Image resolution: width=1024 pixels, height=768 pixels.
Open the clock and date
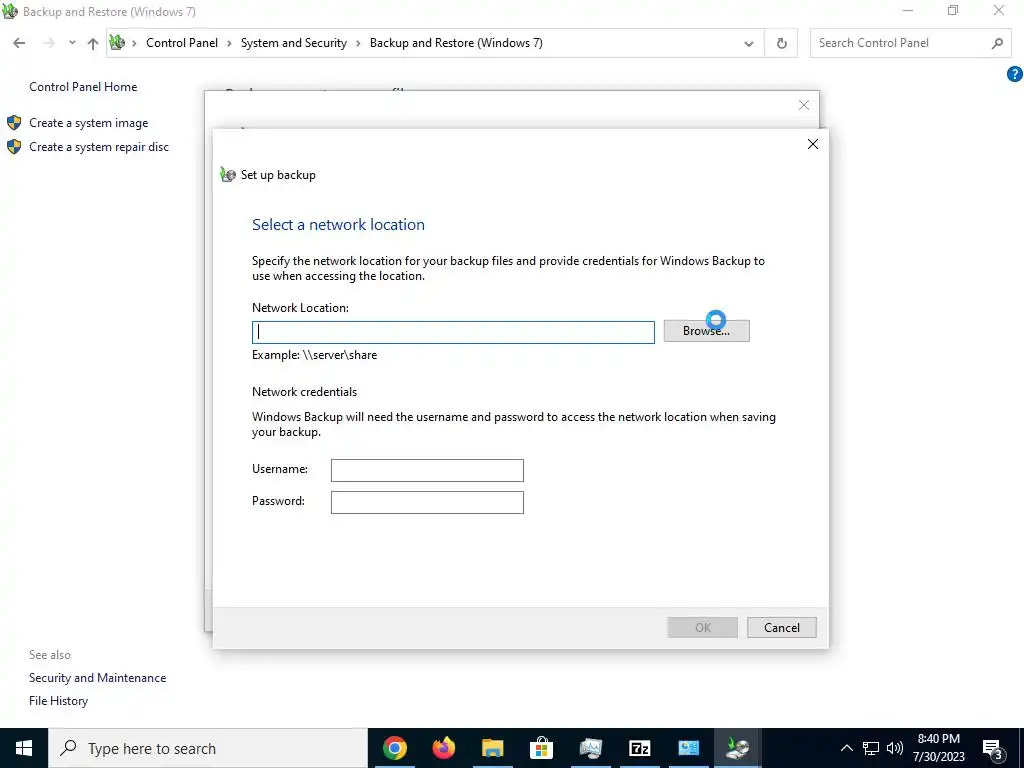coord(938,748)
